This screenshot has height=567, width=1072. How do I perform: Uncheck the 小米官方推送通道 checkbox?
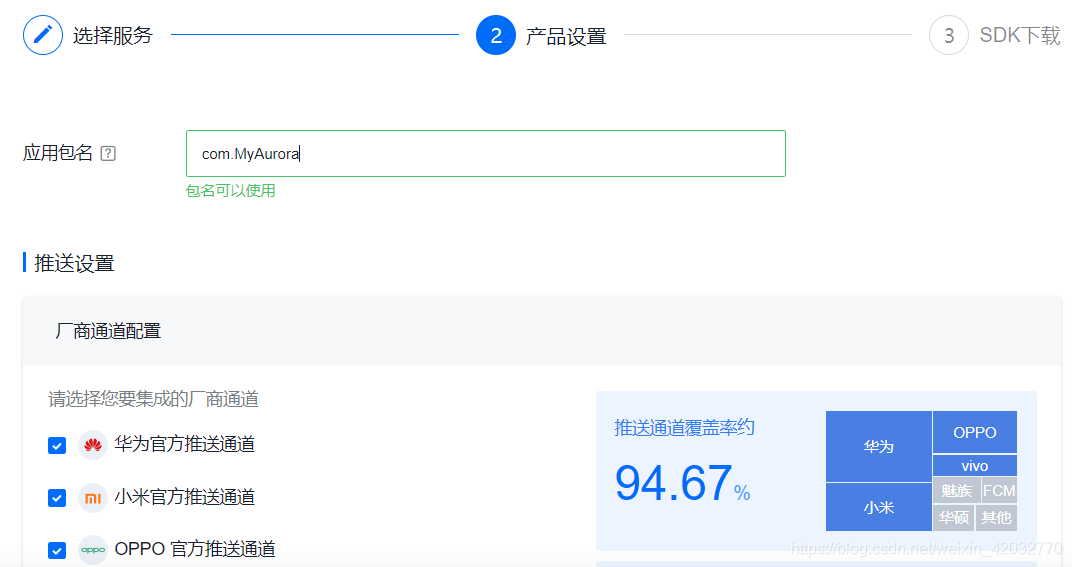57,498
